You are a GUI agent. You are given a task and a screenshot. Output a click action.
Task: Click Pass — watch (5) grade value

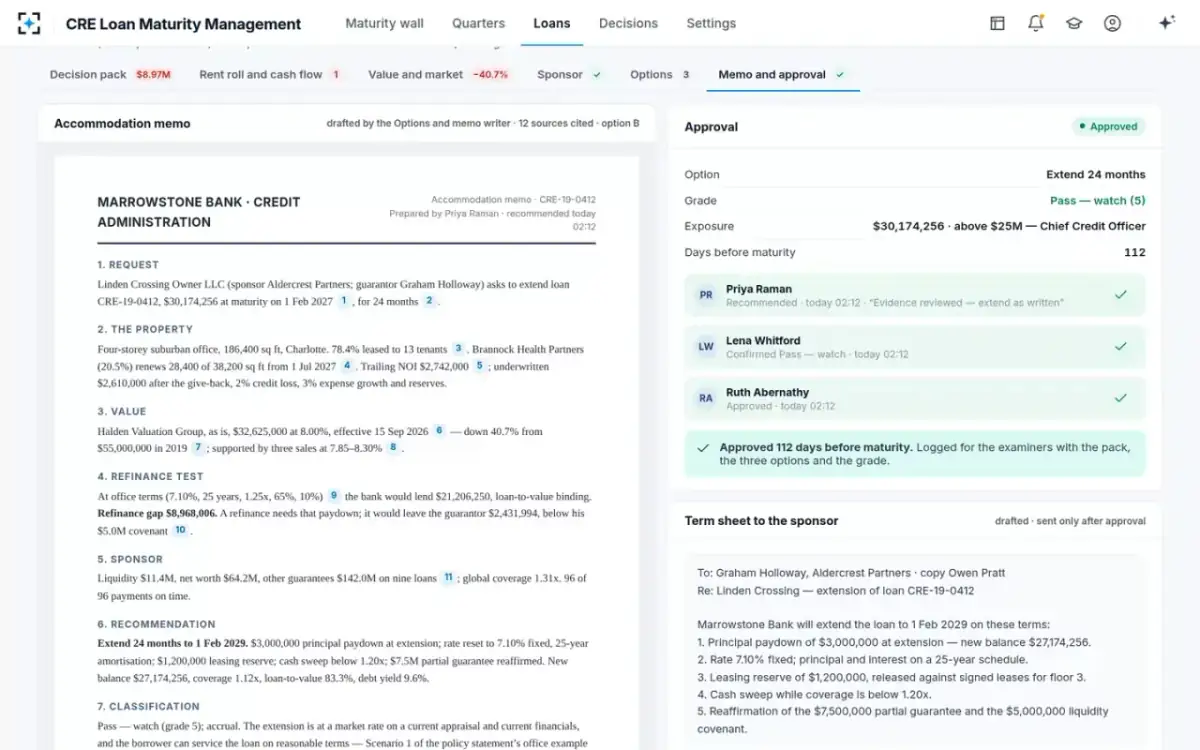pos(1097,200)
